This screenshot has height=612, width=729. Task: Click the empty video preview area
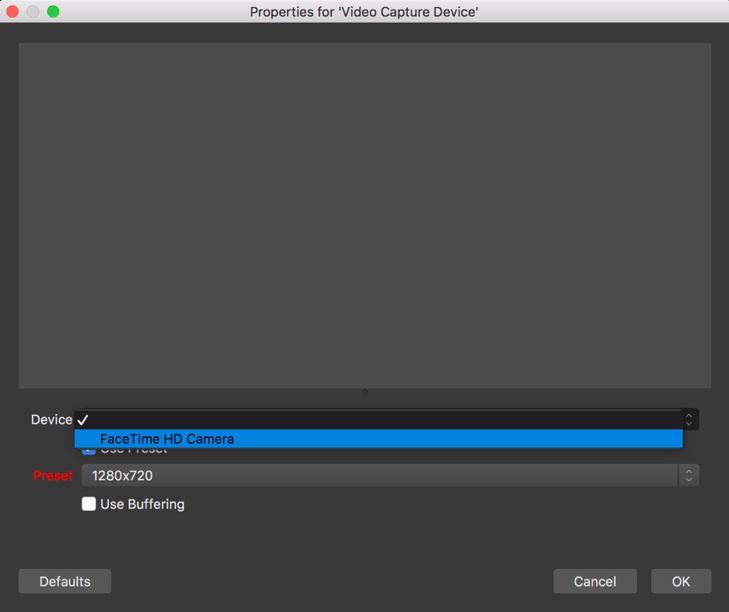click(364, 215)
